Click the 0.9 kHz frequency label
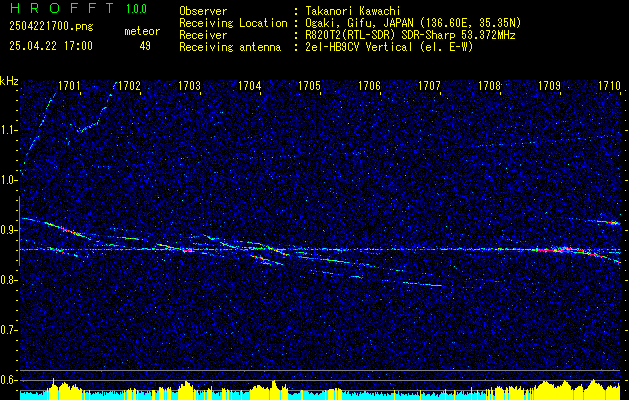 point(8,230)
